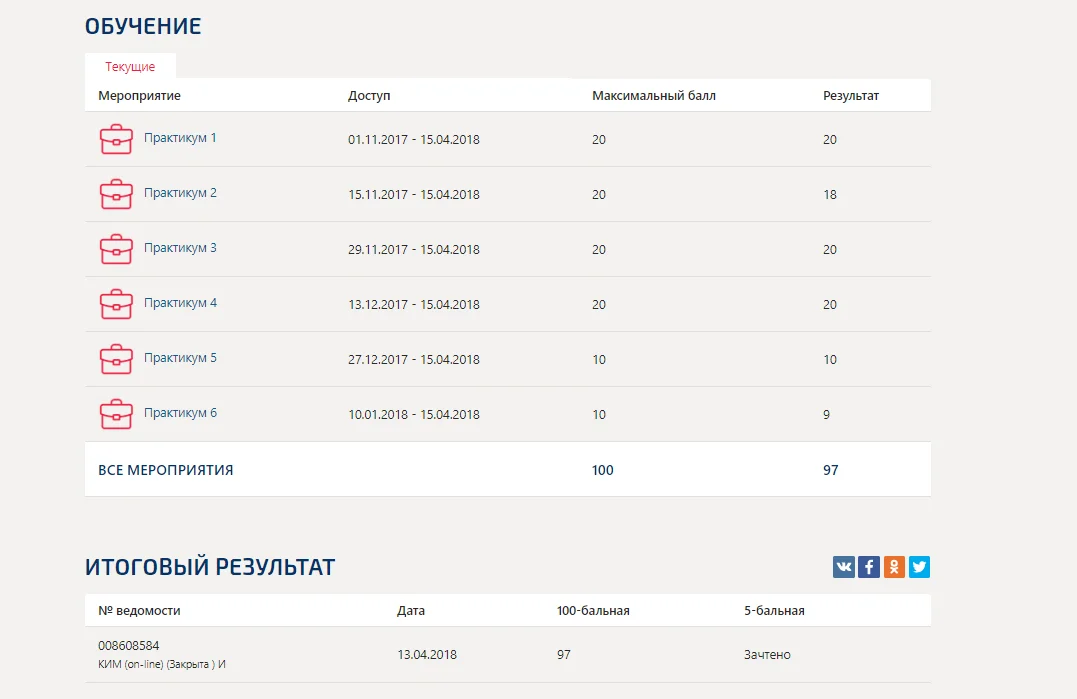The width and height of the screenshot is (1077, 699).
Task: Click the ИТОГОВЫЙ РЕЗУЛЬТАТ heading
Action: (x=210, y=567)
